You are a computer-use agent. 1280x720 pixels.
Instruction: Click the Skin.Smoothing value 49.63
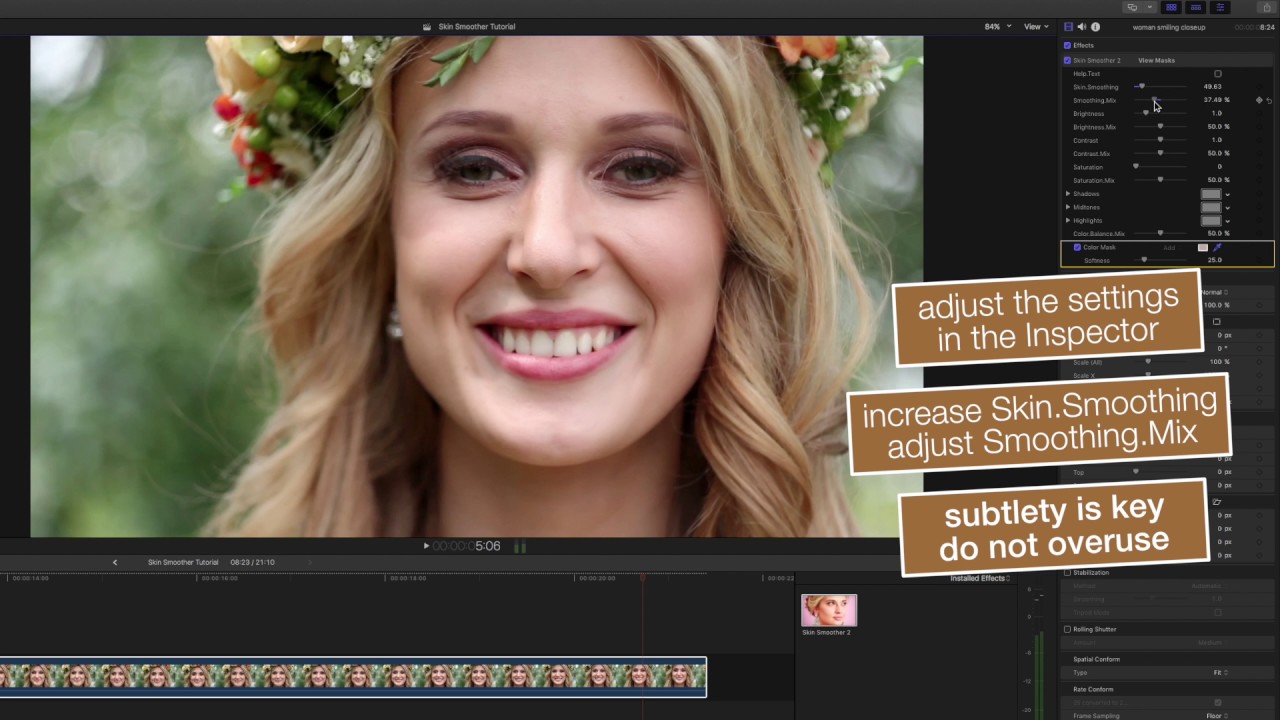[x=1212, y=87]
